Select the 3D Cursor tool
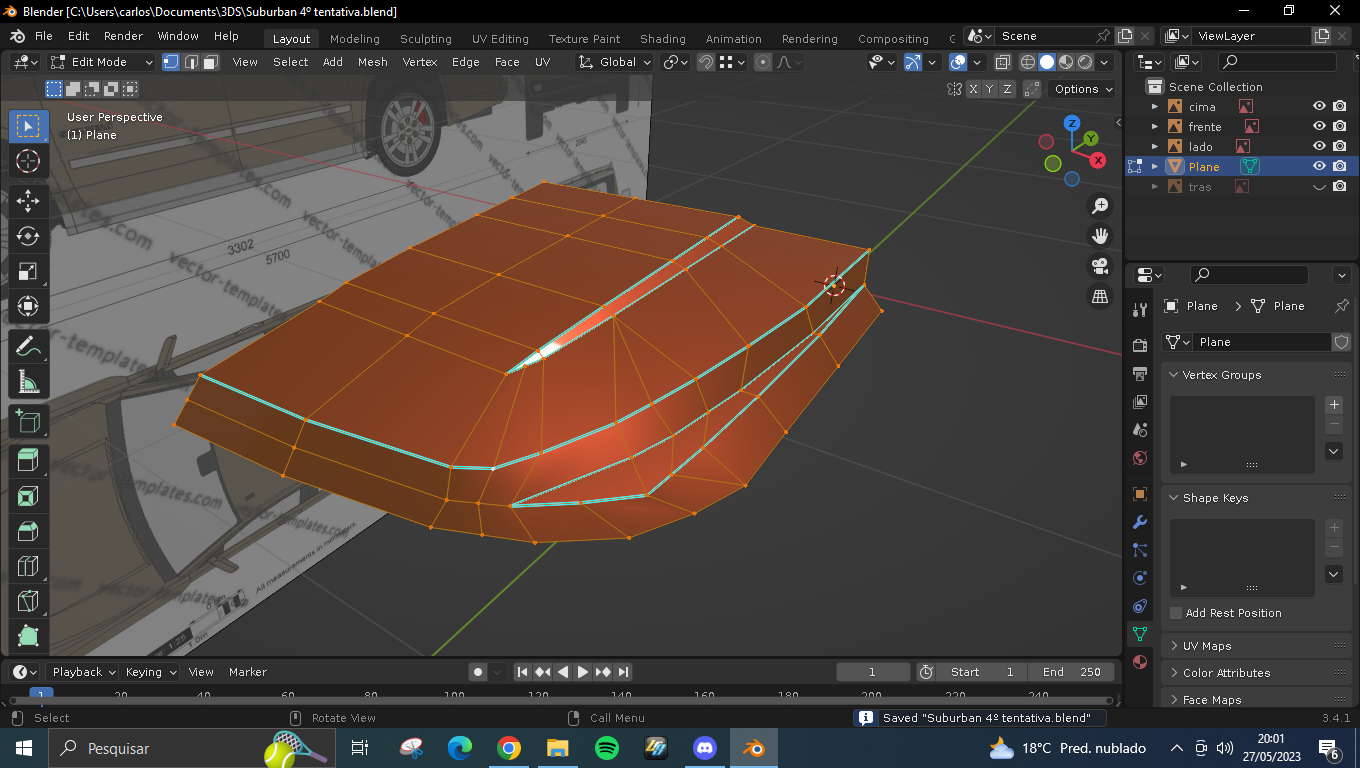This screenshot has height=768, width=1360. click(28, 161)
